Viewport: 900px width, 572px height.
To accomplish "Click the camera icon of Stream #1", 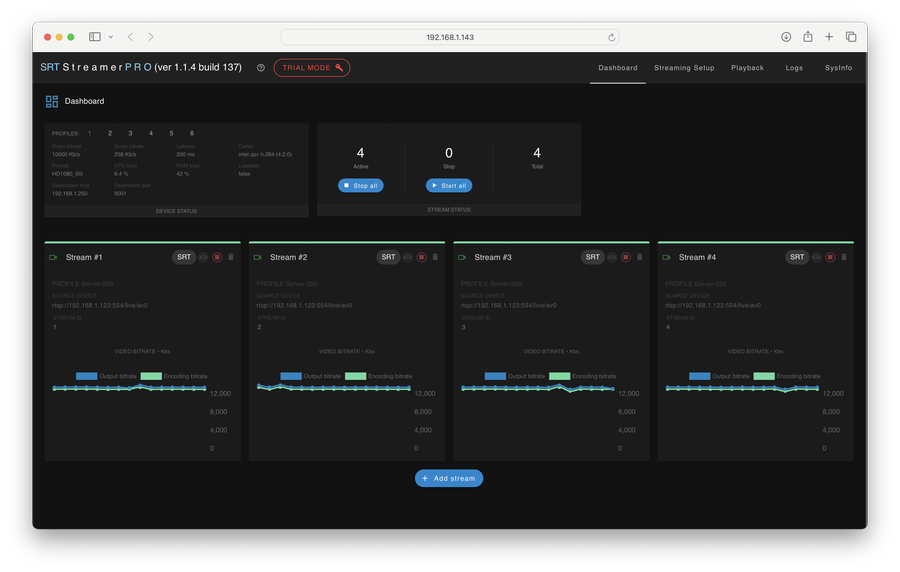I will [x=53, y=257].
